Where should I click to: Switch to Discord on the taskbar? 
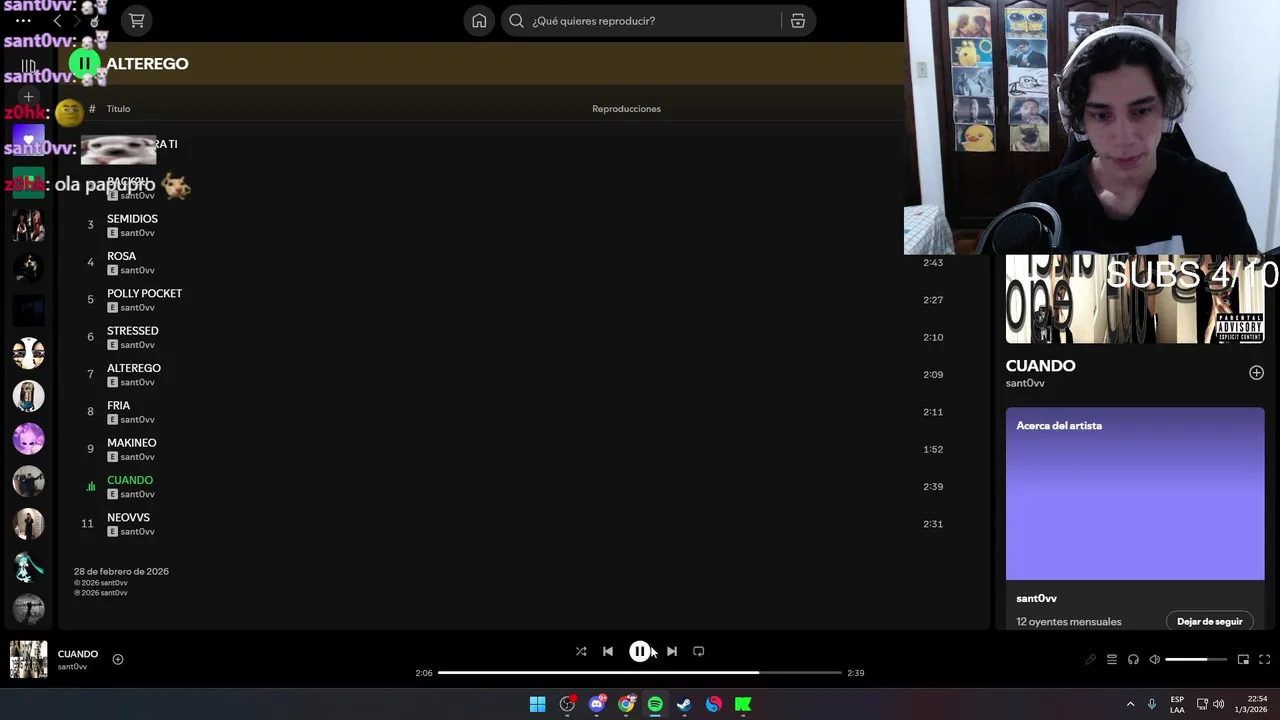point(597,704)
